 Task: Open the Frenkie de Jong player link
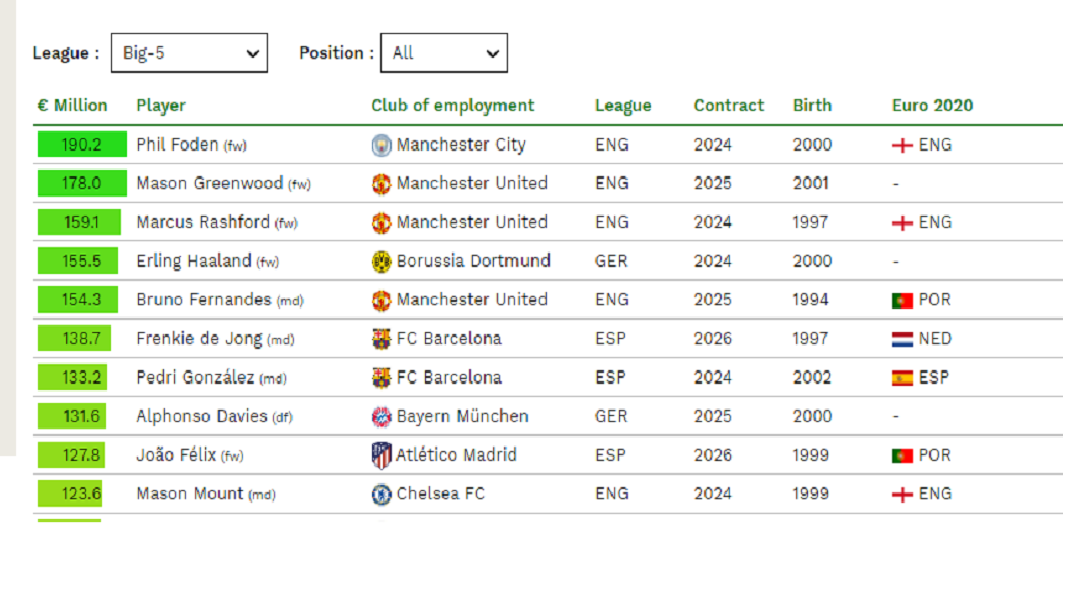[x=200, y=339]
